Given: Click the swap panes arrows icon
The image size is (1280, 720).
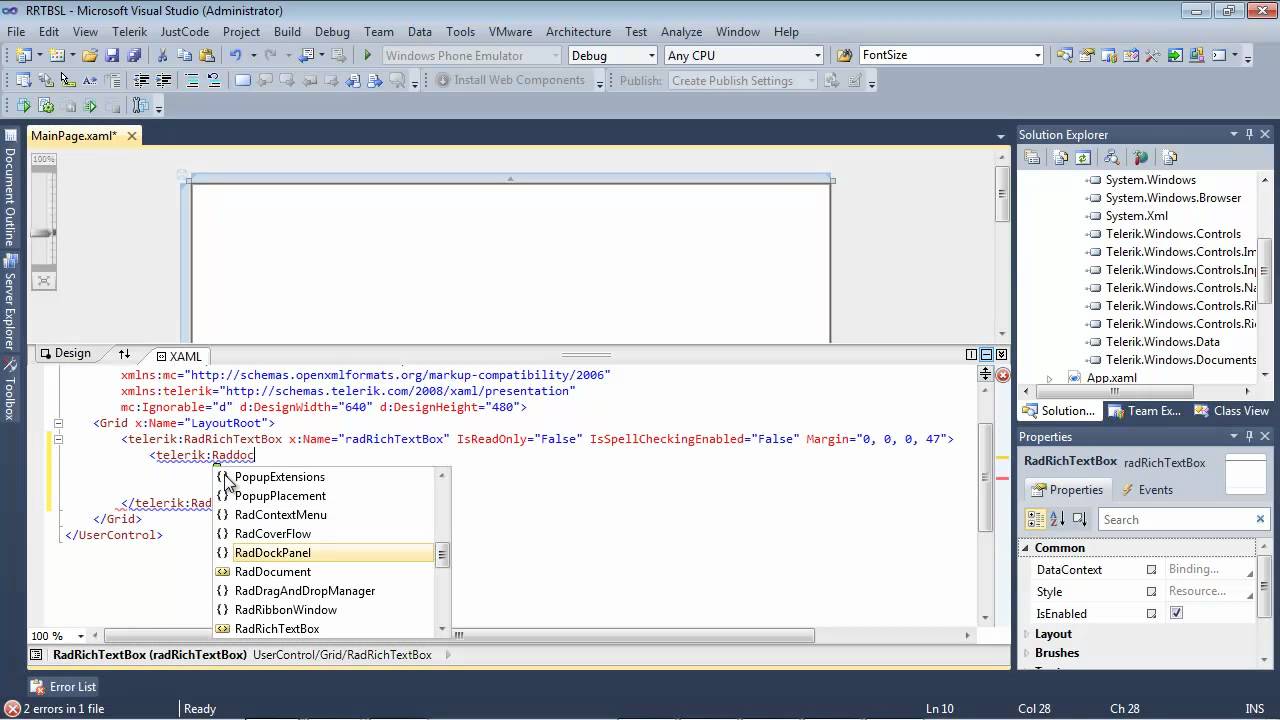Looking at the screenshot, I should click(x=124, y=354).
